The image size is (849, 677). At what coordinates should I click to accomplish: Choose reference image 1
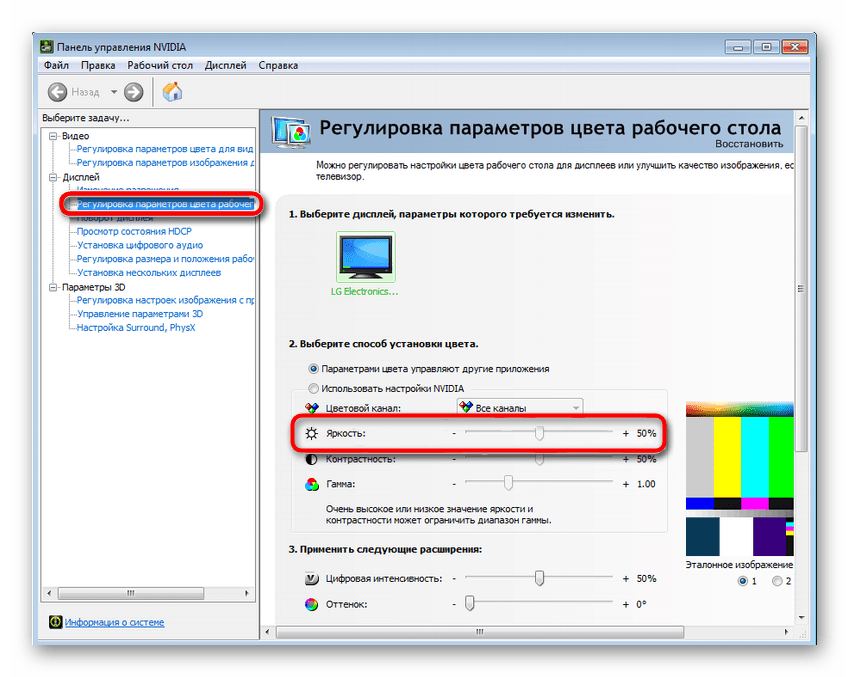(742, 581)
